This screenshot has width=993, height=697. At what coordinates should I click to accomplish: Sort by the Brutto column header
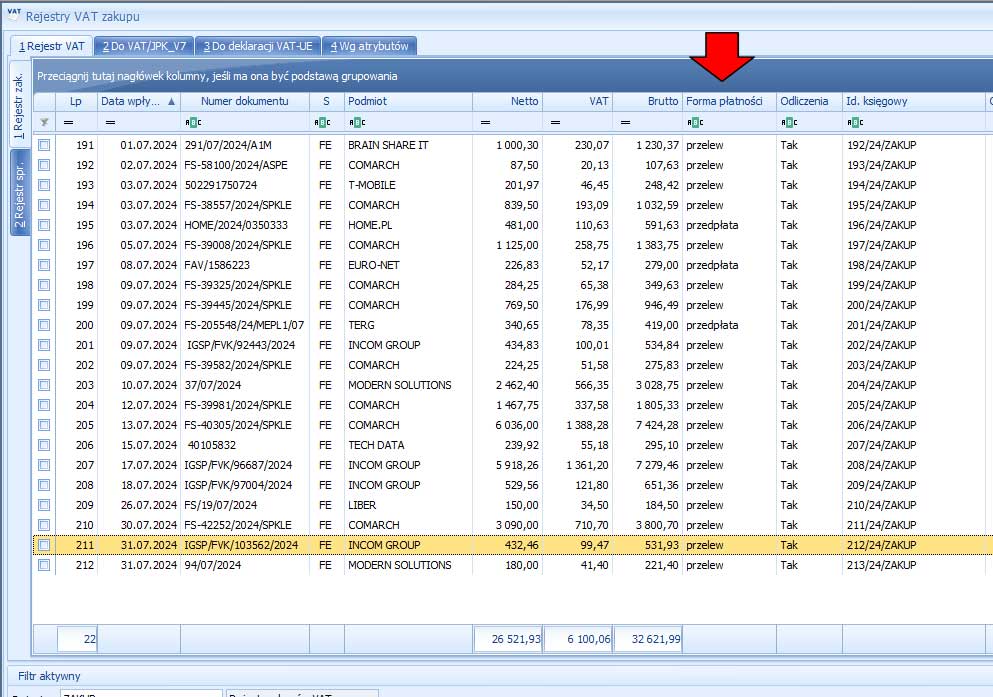(x=647, y=101)
